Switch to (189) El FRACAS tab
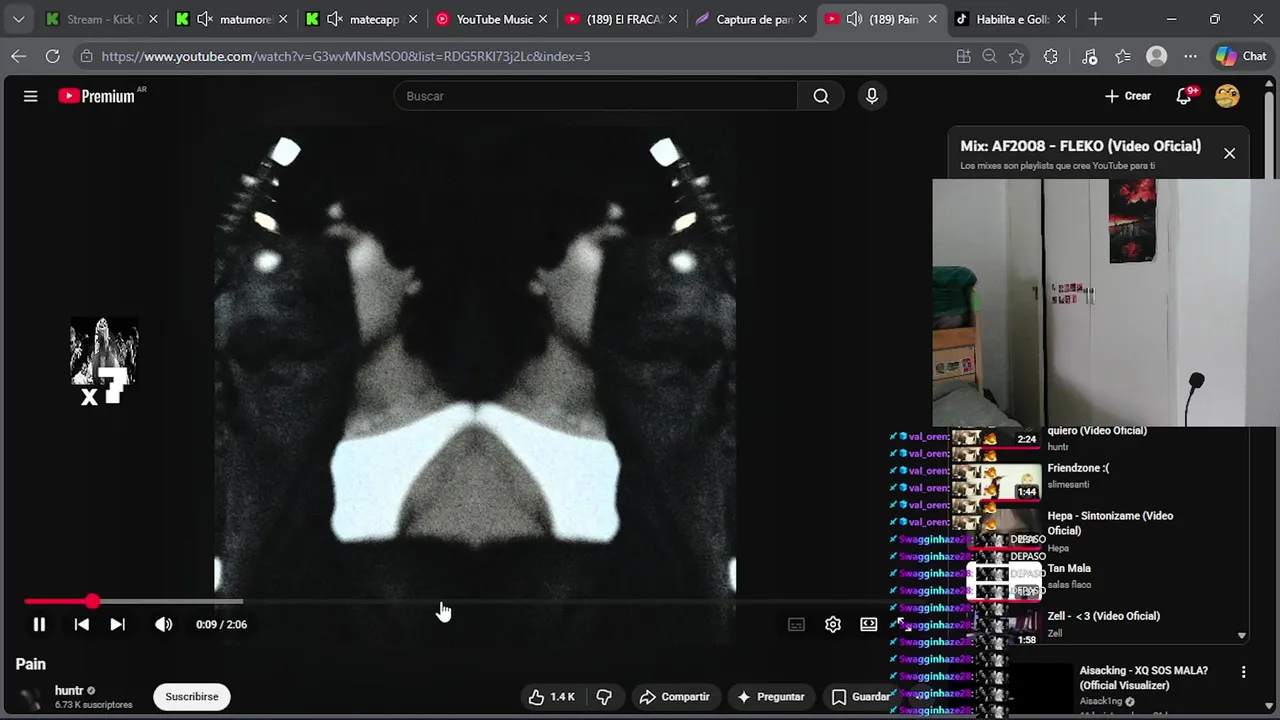The height and width of the screenshot is (720, 1280). click(622, 19)
